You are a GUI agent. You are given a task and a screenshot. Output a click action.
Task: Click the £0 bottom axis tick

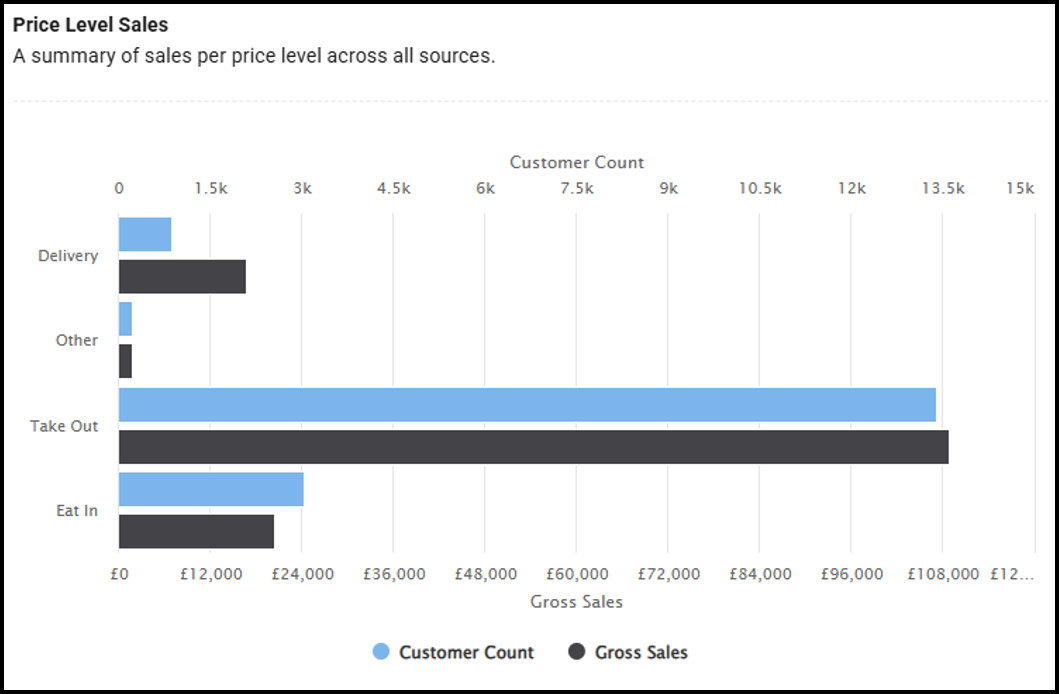click(119, 575)
